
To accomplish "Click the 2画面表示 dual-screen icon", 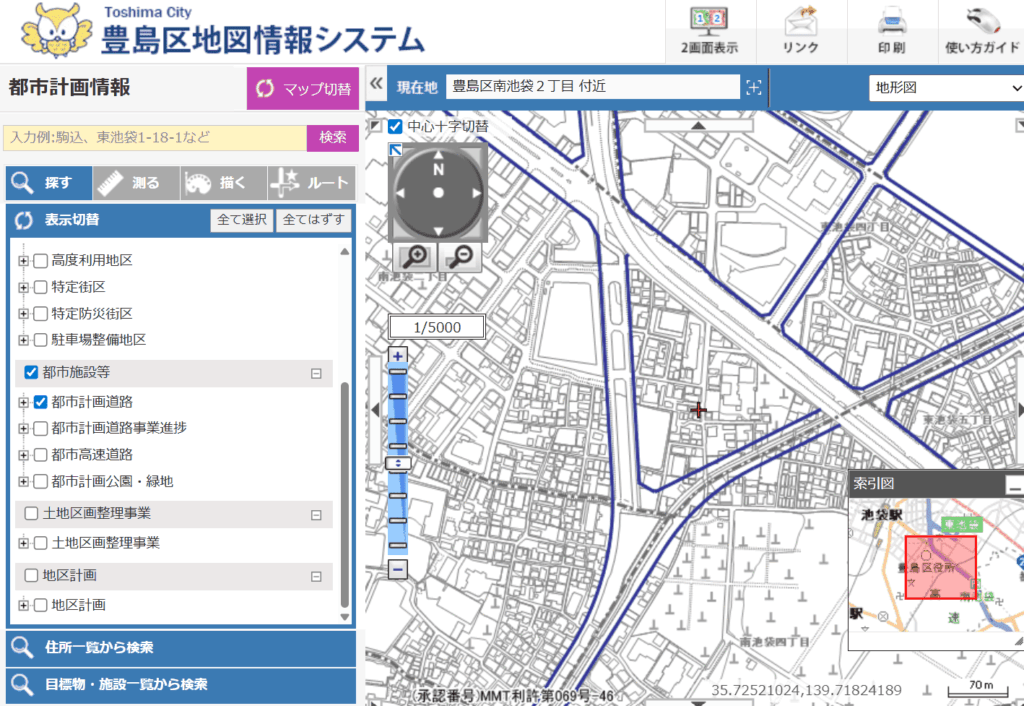I will pos(709,22).
